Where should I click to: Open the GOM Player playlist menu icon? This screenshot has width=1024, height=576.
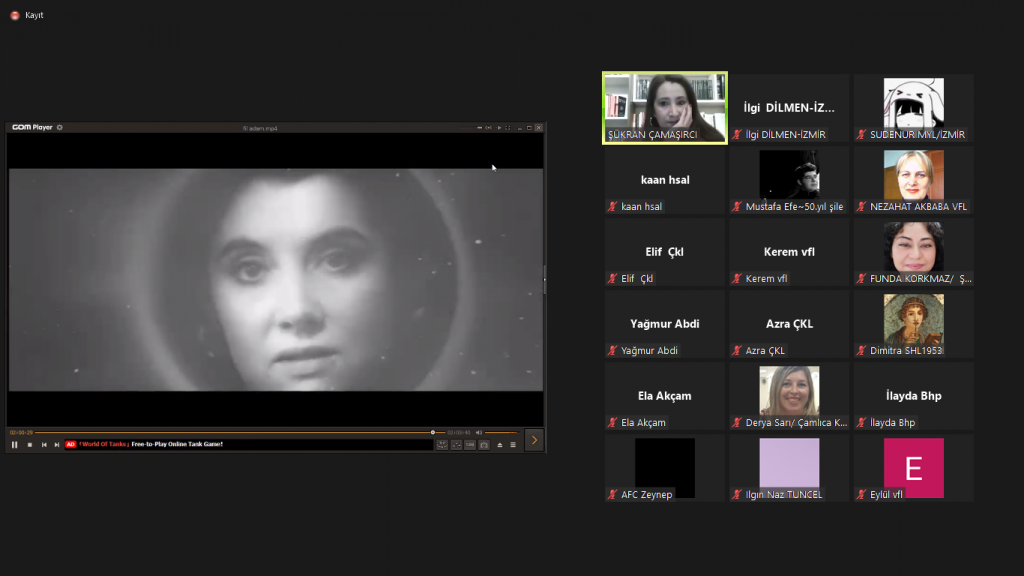coord(513,444)
